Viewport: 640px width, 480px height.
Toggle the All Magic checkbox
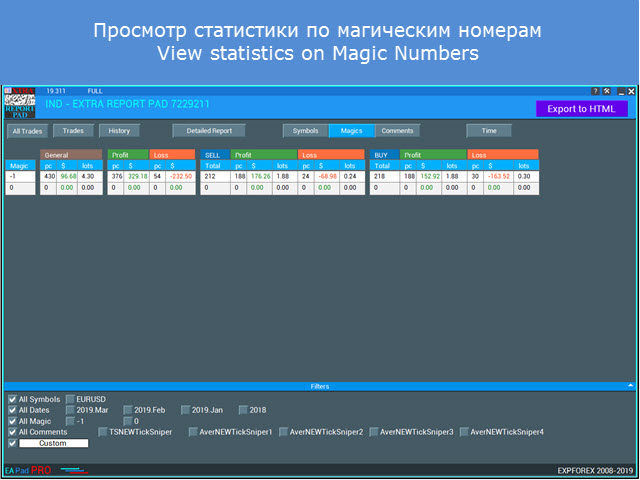coord(12,421)
